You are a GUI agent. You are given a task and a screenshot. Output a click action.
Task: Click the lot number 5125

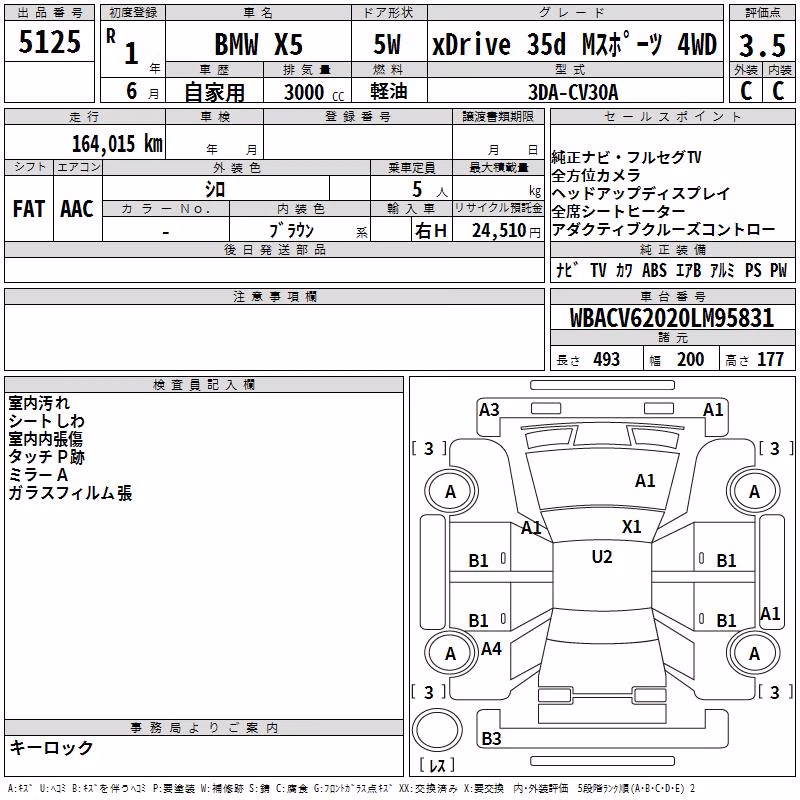click(49, 42)
